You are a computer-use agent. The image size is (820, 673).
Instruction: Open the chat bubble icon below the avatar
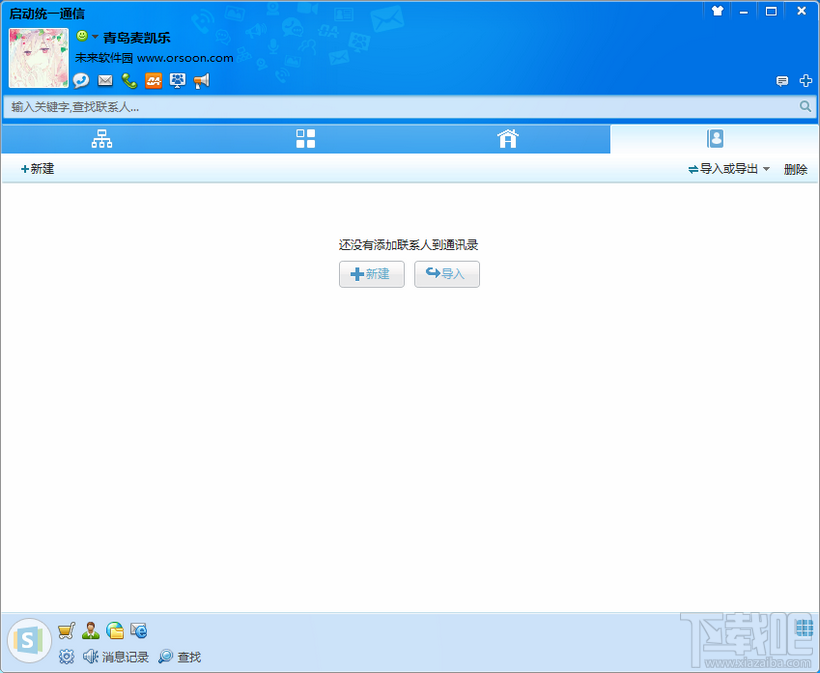point(80,81)
